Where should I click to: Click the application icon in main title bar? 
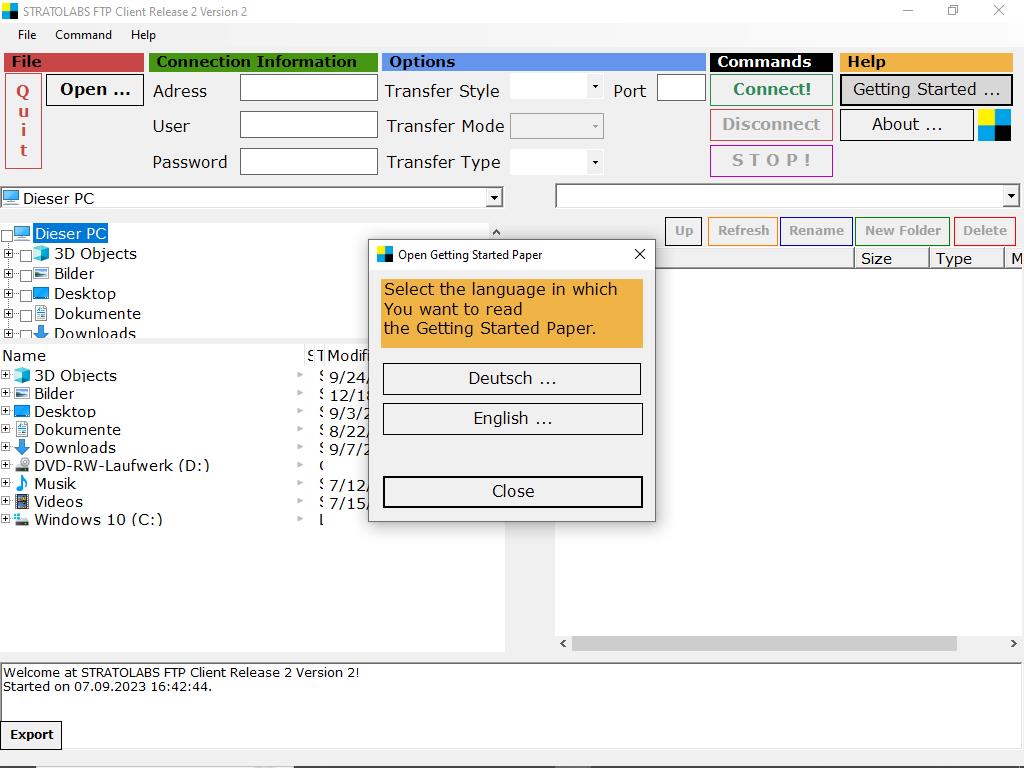(x=10, y=11)
